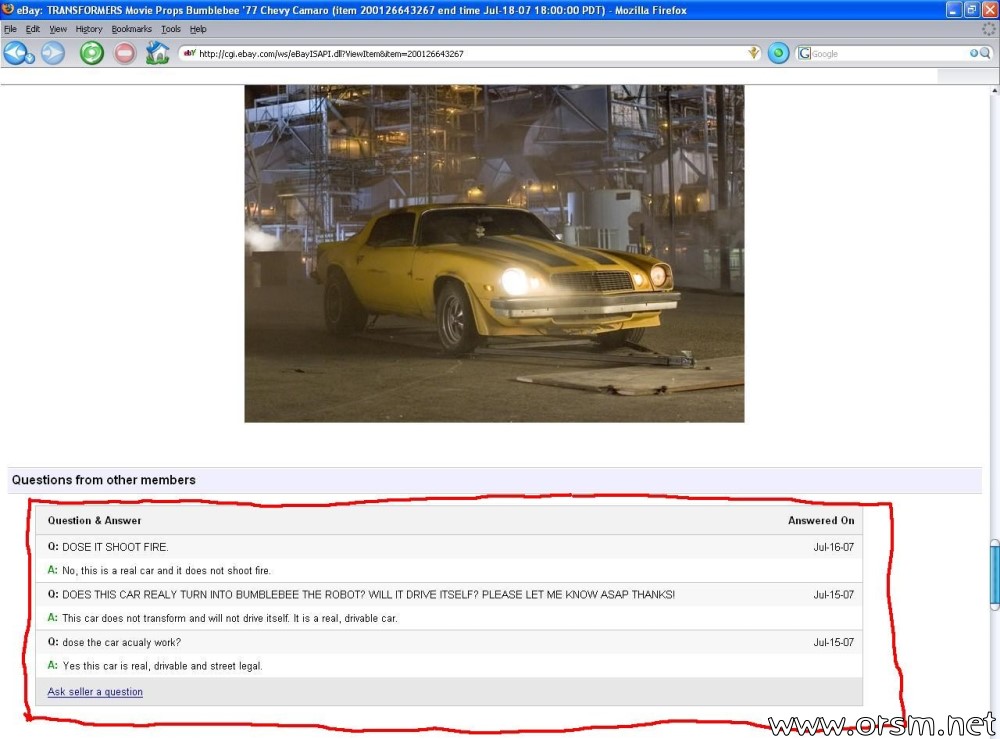1000x739 pixels.
Task: Open the Tools menu
Action: point(171,29)
